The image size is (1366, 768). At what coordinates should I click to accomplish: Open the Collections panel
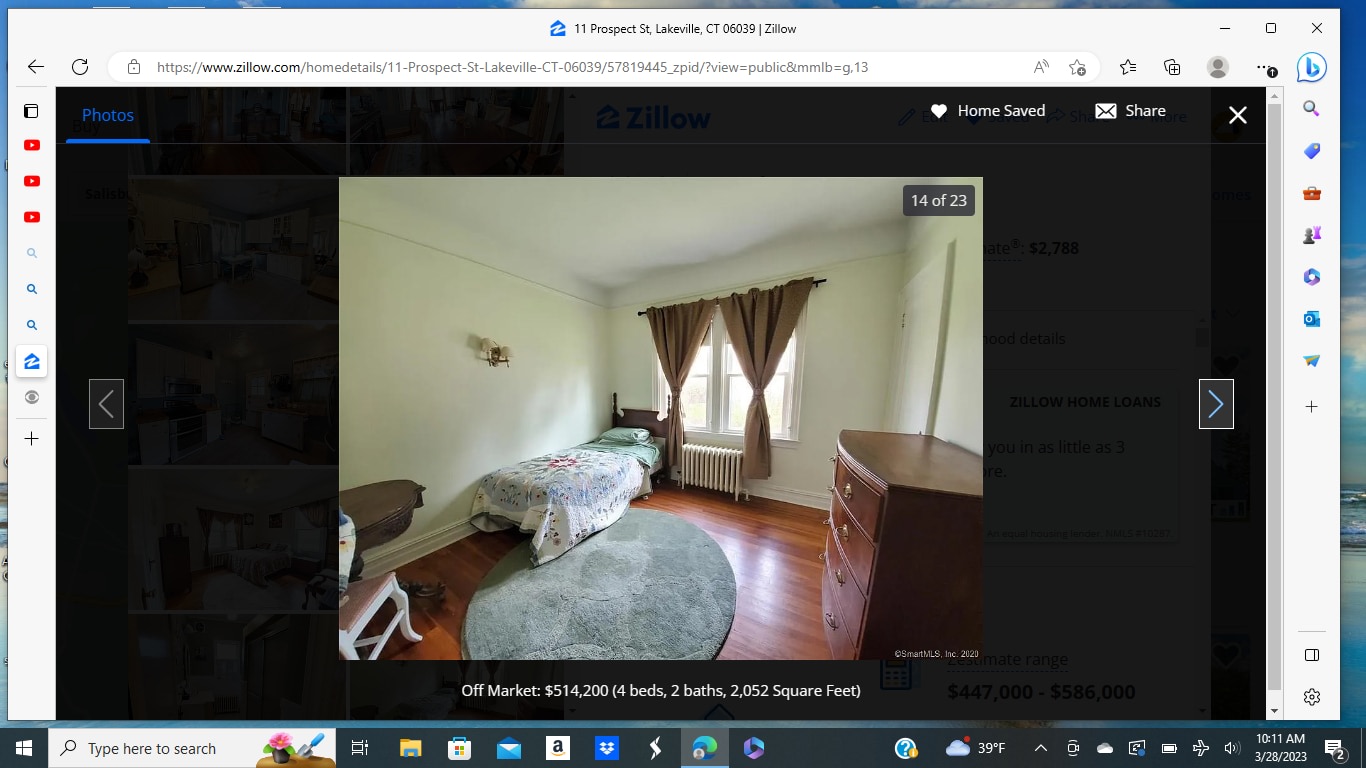click(1172, 67)
